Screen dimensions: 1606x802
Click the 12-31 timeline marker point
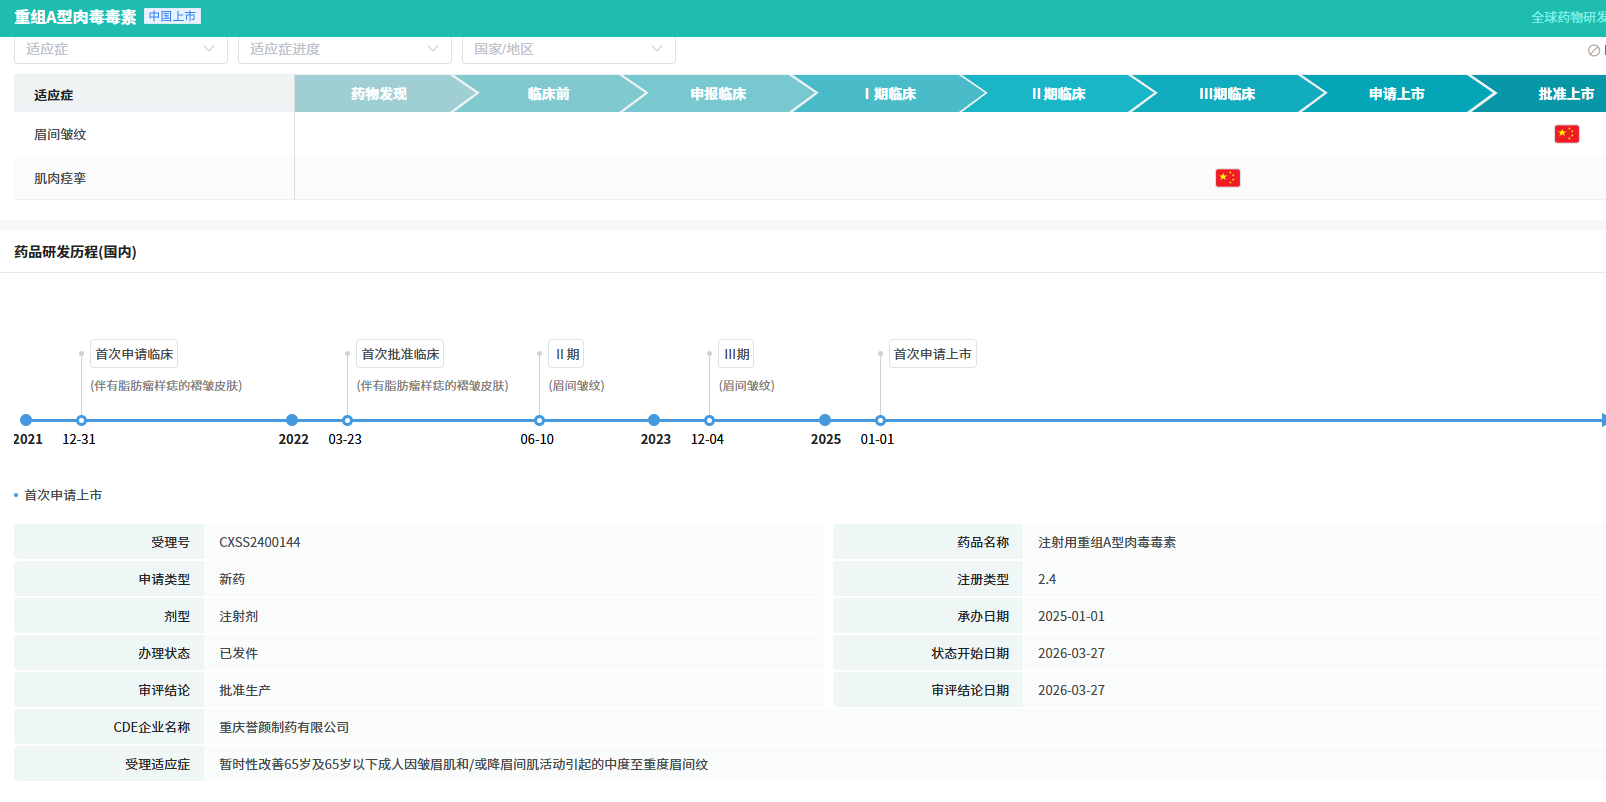point(82,421)
